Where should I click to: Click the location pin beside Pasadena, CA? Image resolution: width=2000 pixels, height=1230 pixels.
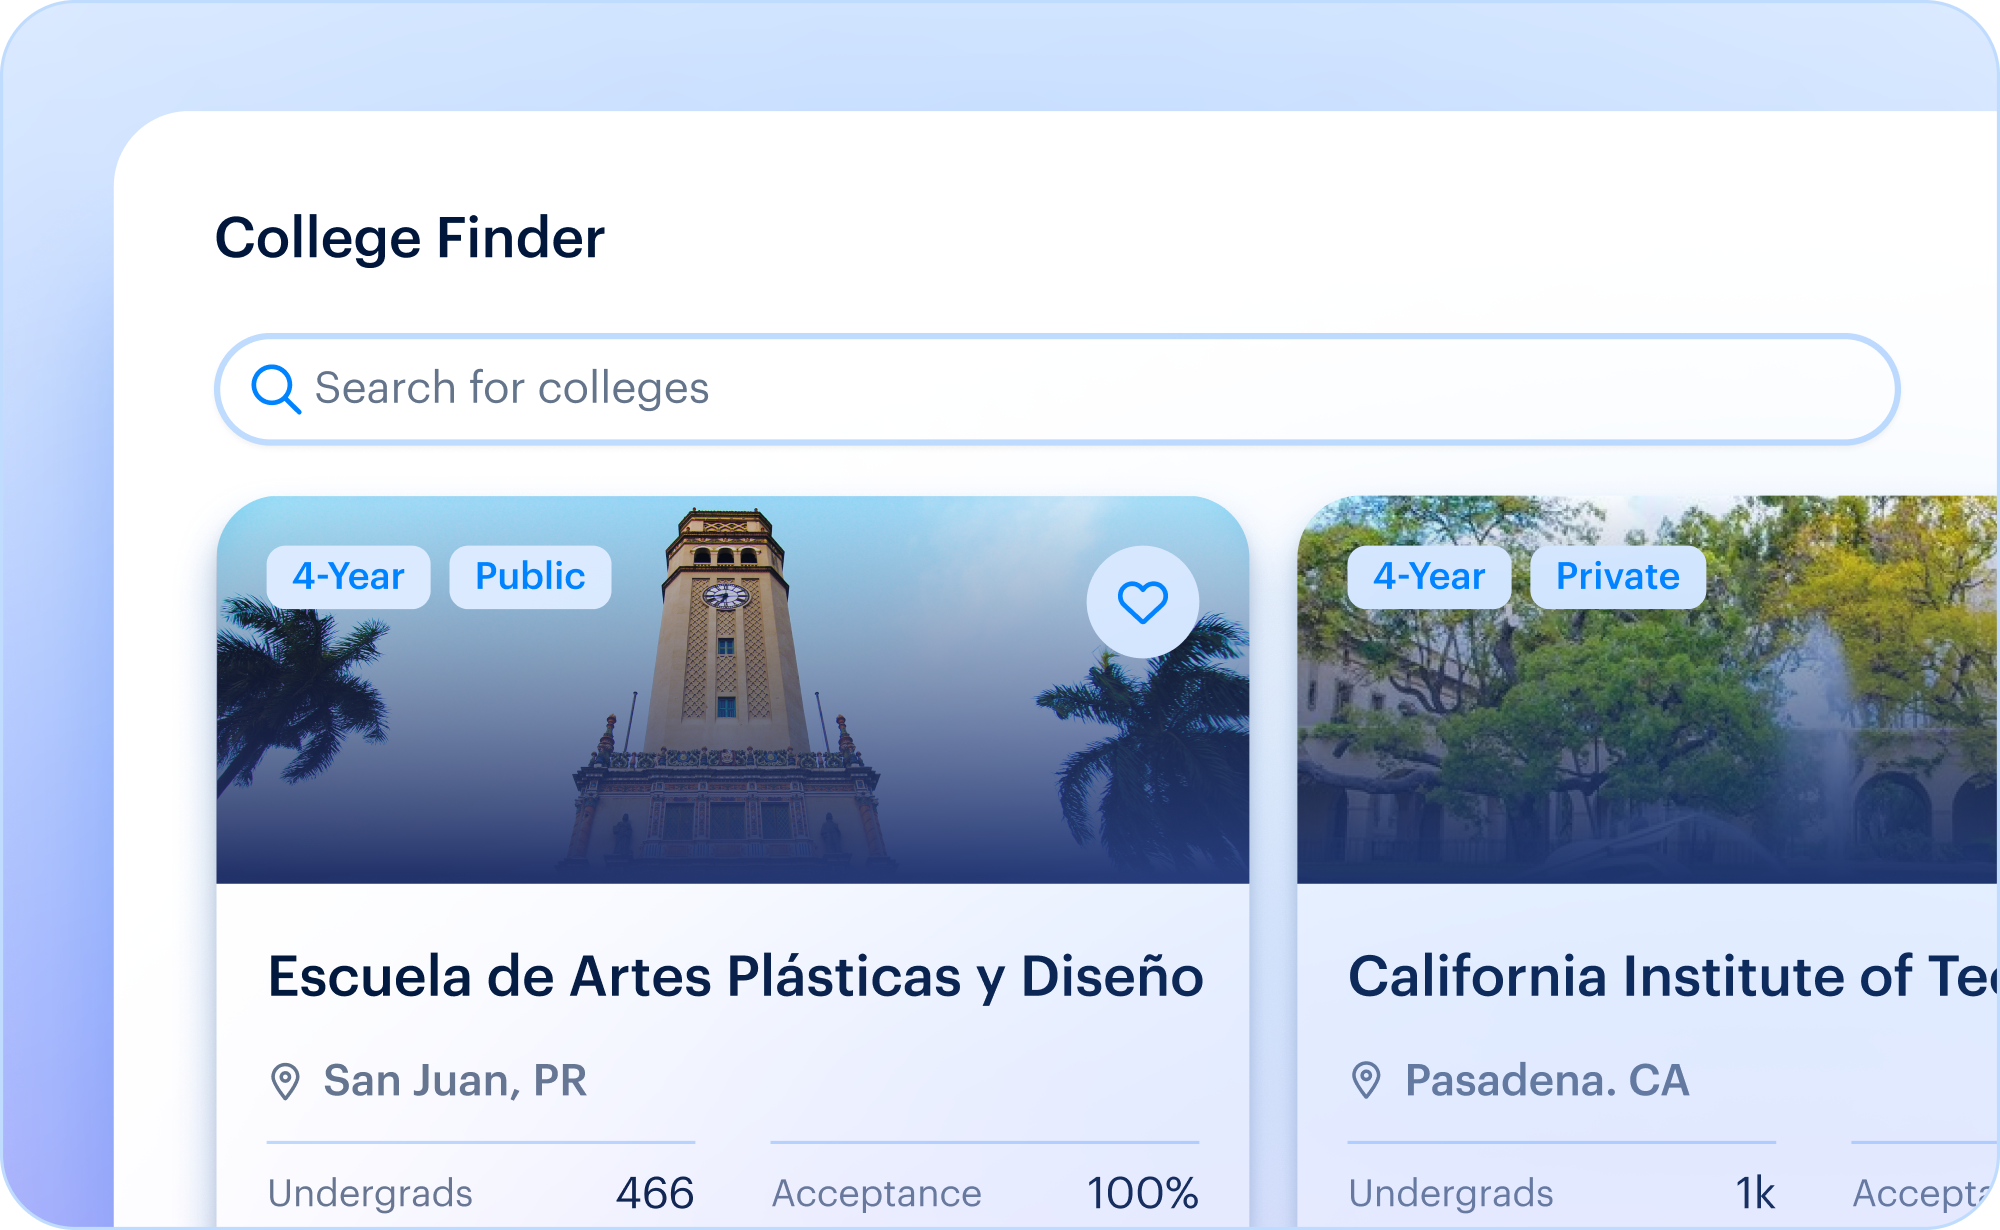[1366, 1081]
